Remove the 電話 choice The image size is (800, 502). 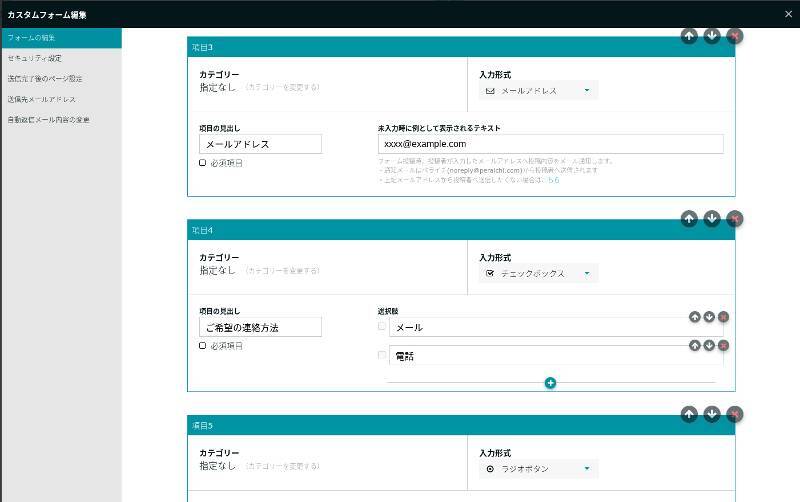click(x=723, y=346)
